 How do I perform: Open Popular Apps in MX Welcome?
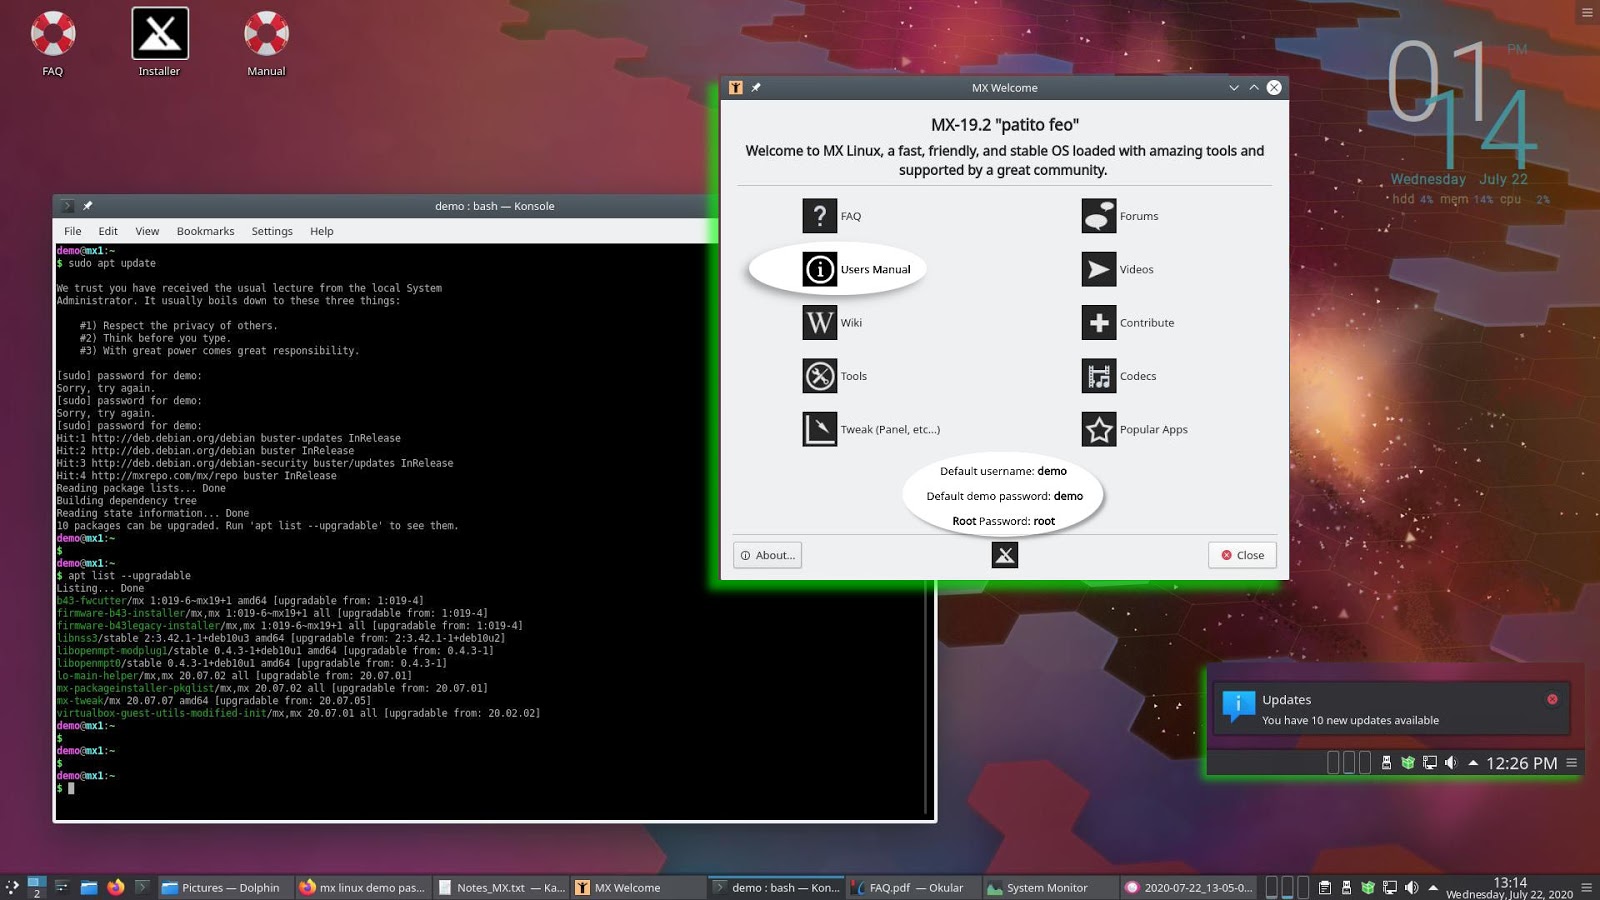pos(1135,430)
